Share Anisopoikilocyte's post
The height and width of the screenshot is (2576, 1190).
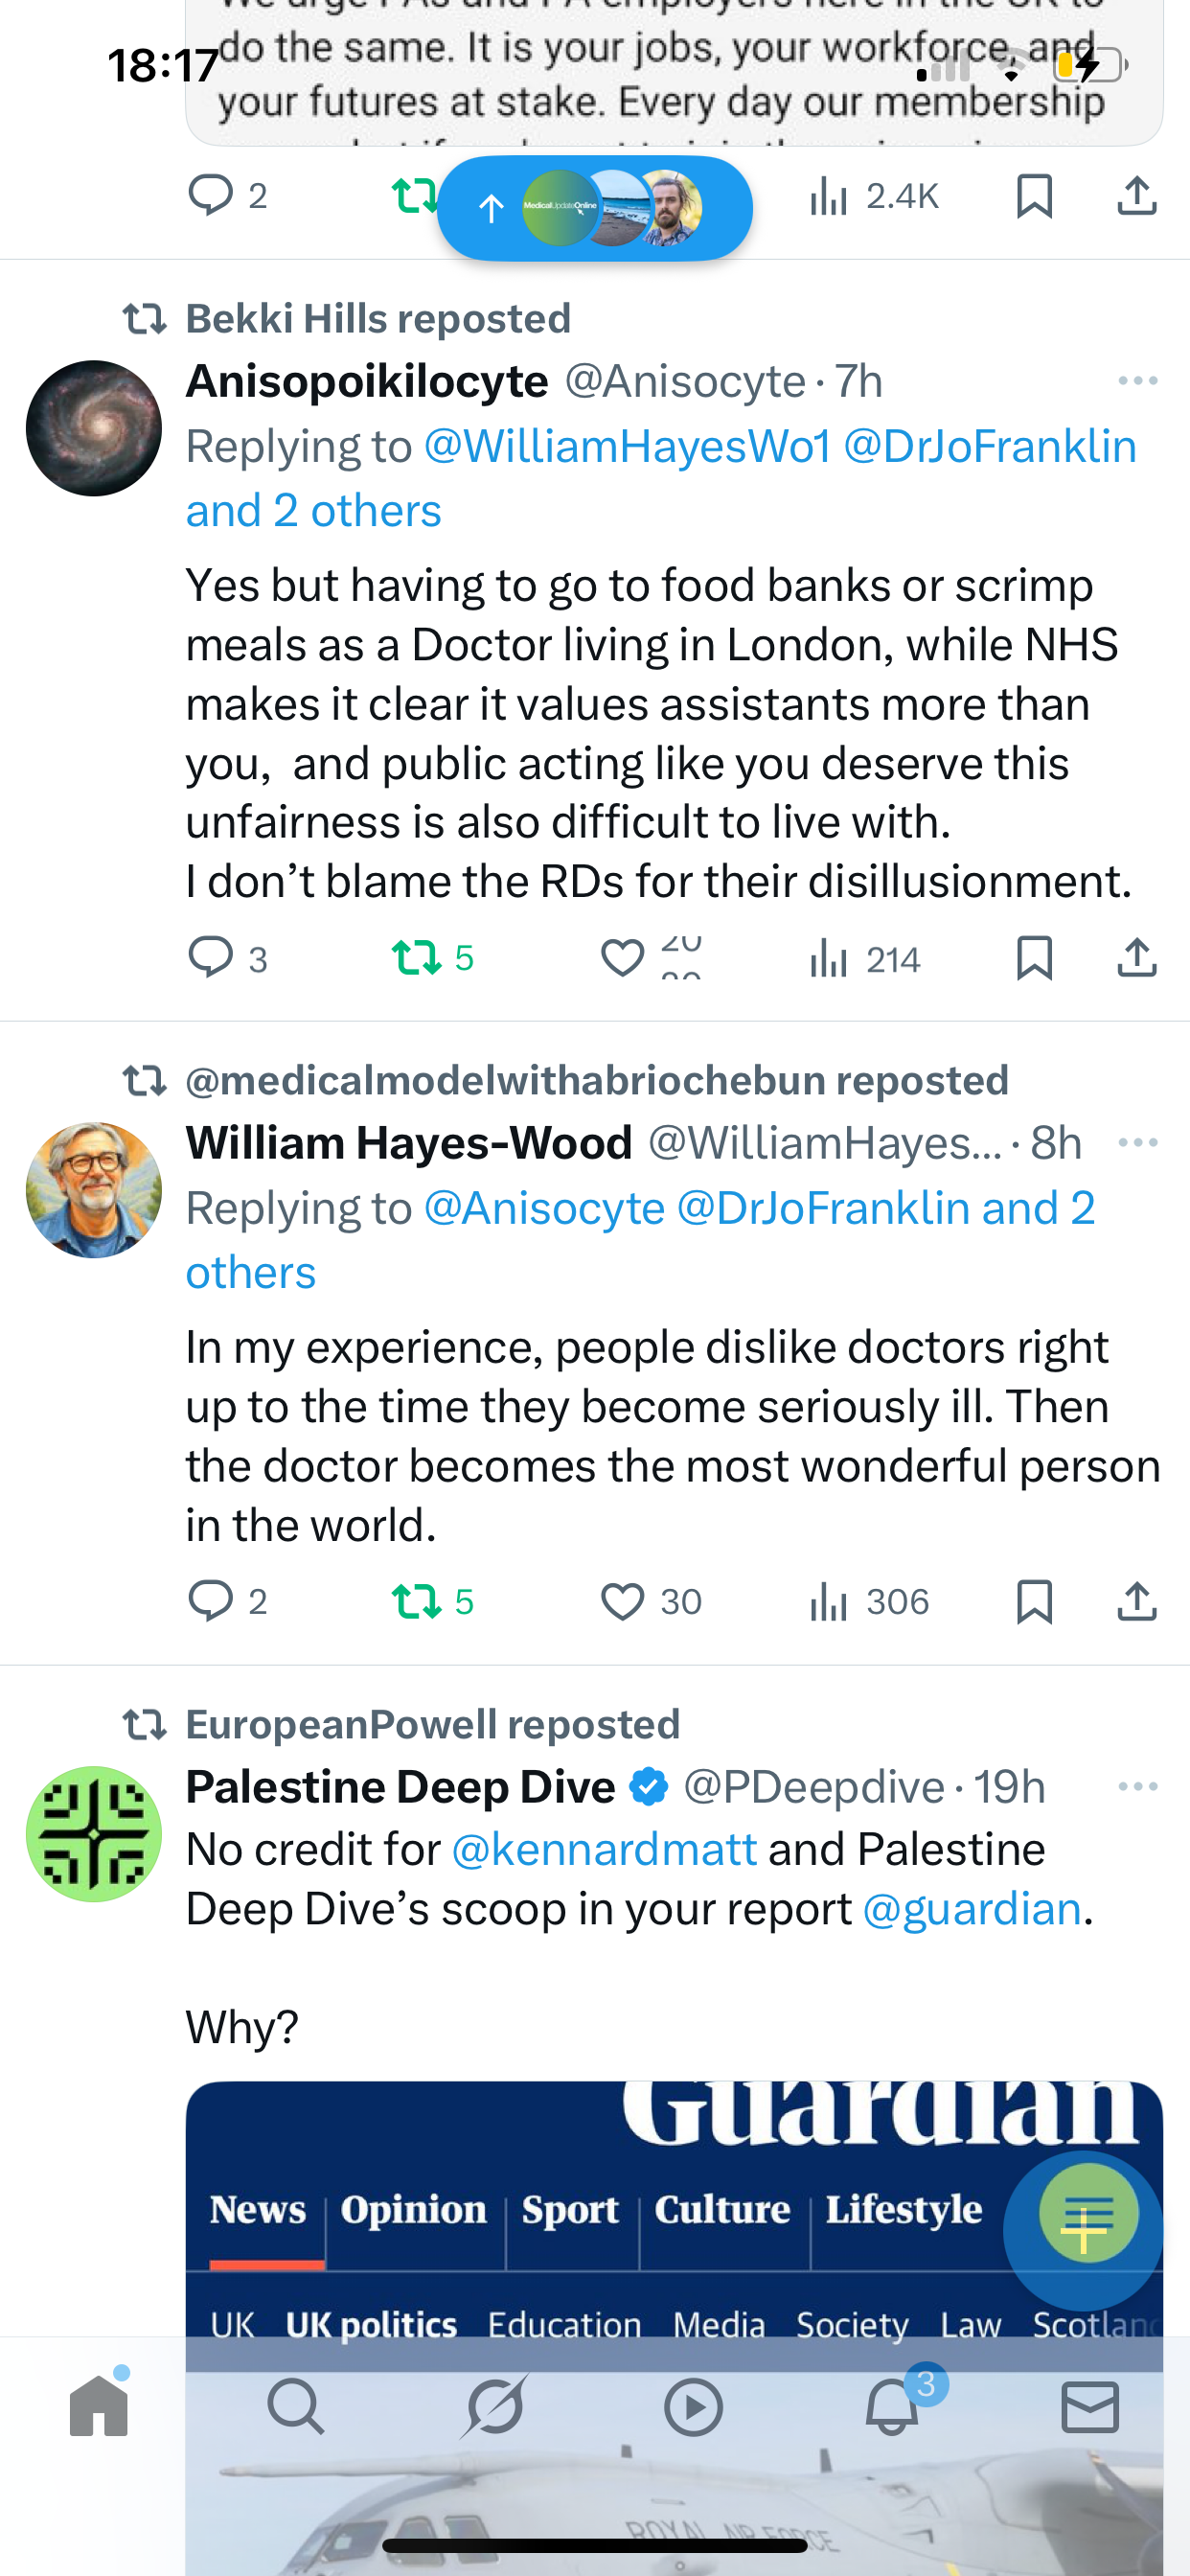pyautogui.click(x=1137, y=959)
